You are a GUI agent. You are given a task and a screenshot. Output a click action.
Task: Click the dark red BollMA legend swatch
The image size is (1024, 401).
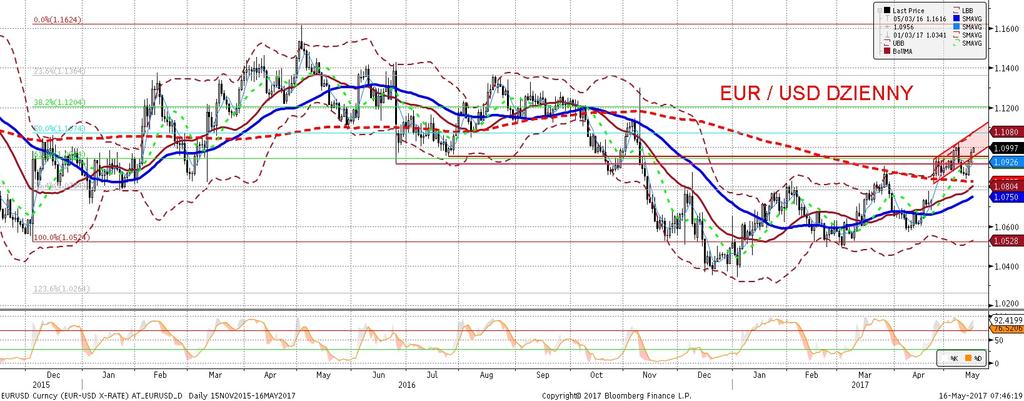[887, 51]
